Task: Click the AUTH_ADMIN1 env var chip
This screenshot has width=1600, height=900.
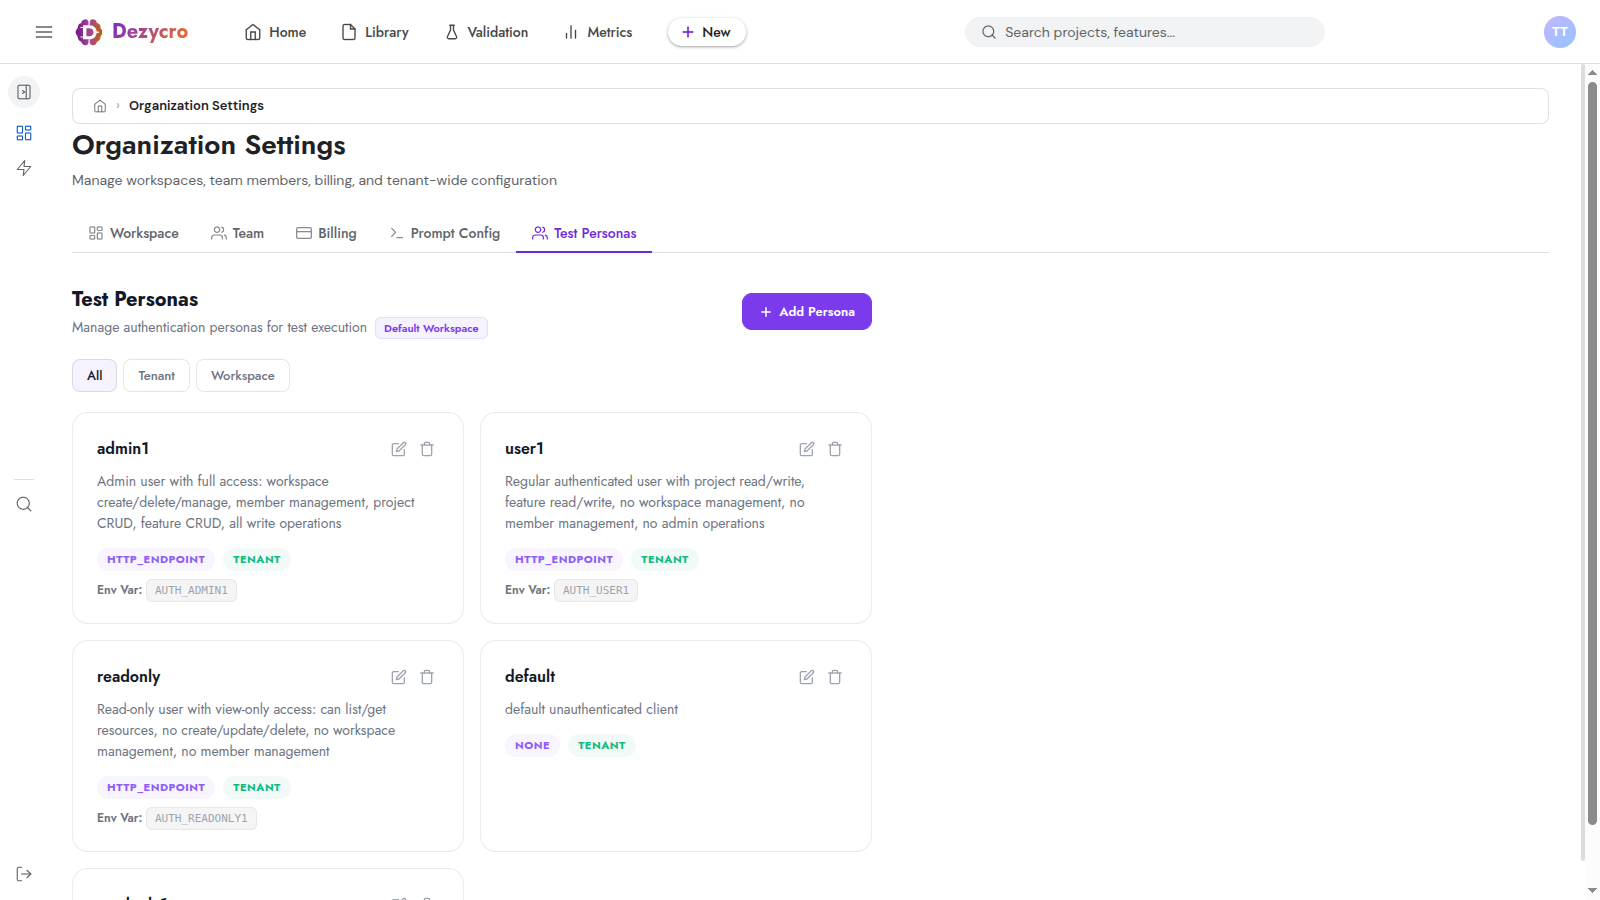Action: click(191, 590)
